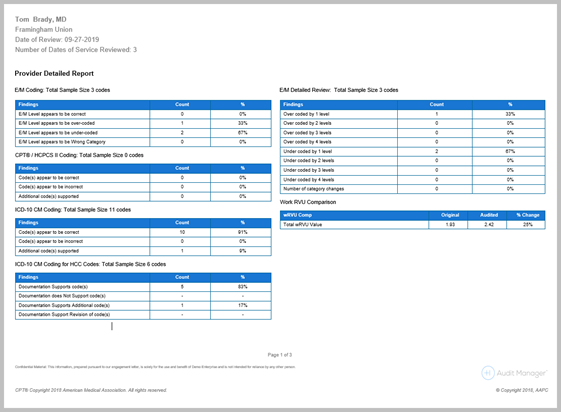Click the ICD-10 CM Coding section title
This screenshot has height=412, width=561.
(73, 210)
